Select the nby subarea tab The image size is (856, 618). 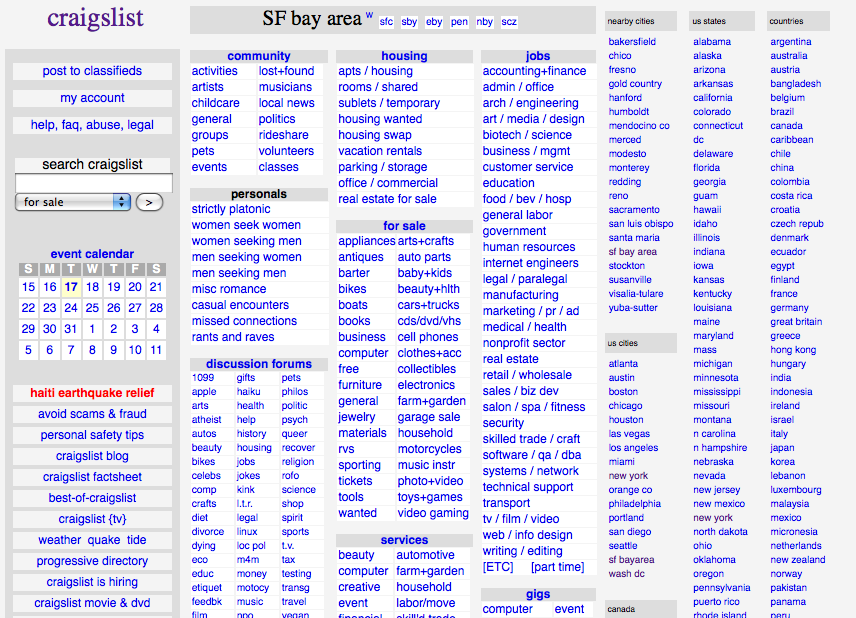pyautogui.click(x=484, y=22)
